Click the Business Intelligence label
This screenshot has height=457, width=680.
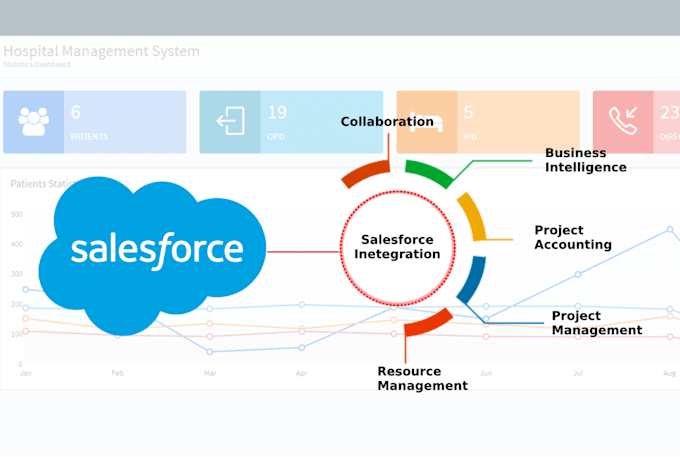tap(585, 160)
